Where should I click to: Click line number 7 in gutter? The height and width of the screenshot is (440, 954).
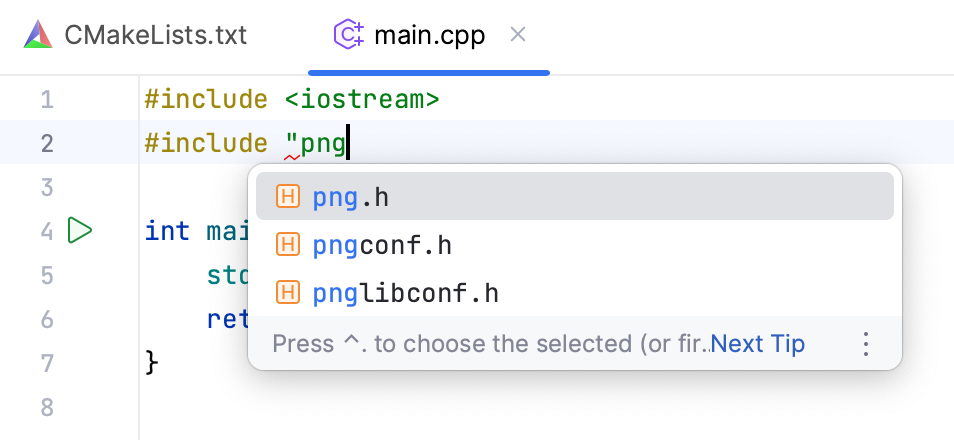point(47,362)
